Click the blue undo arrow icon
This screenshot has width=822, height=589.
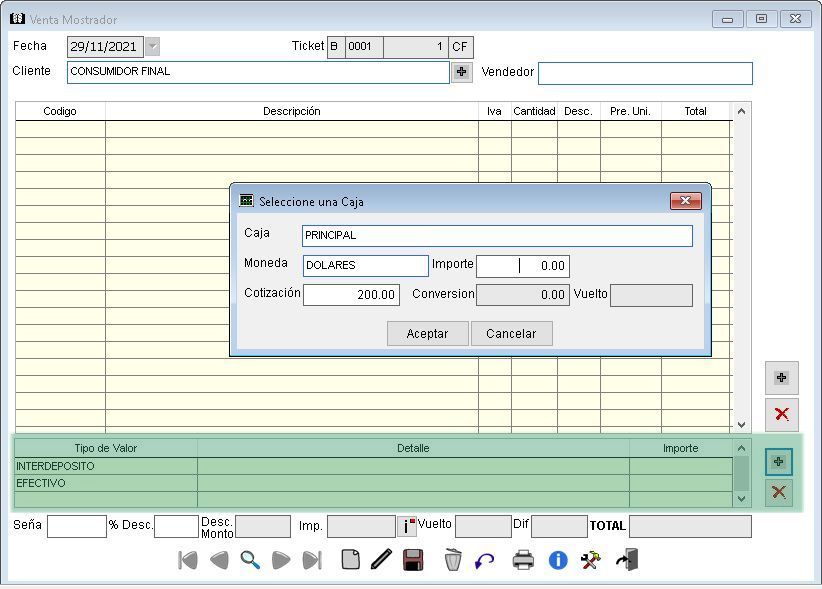pyautogui.click(x=485, y=560)
